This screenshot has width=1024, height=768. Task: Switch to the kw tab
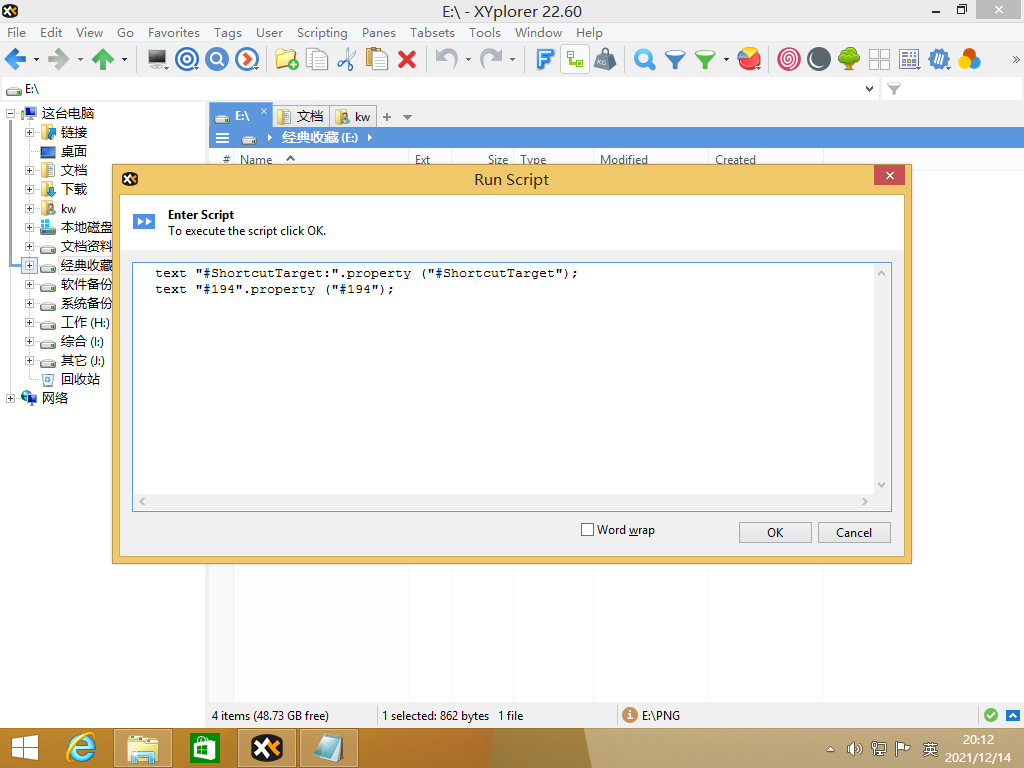(x=353, y=117)
